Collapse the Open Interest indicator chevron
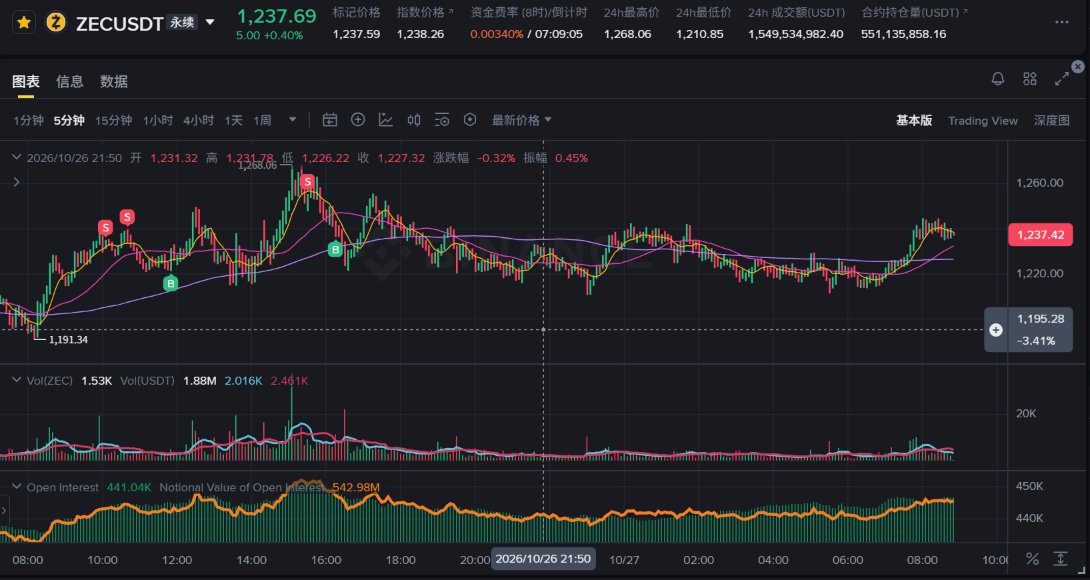Image resolution: width=1090 pixels, height=580 pixels. pos(16,487)
